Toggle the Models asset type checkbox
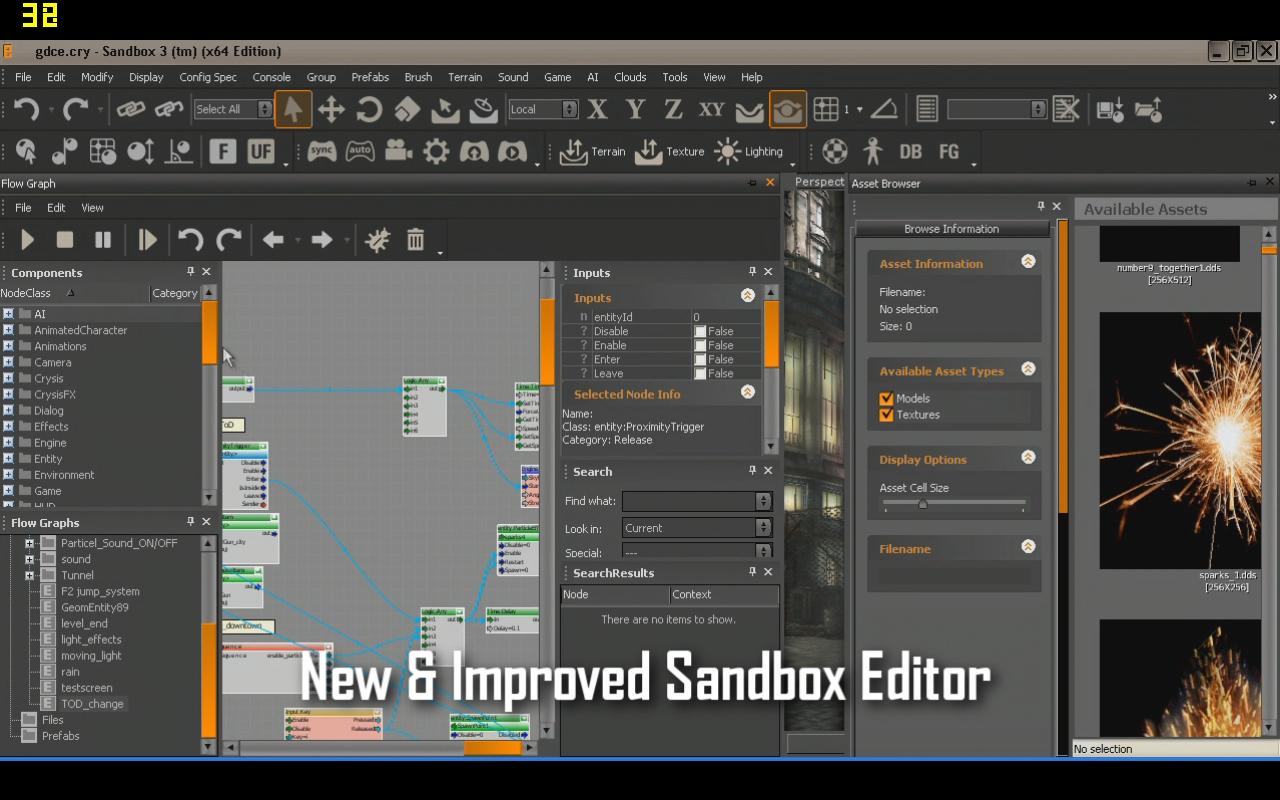 point(886,398)
